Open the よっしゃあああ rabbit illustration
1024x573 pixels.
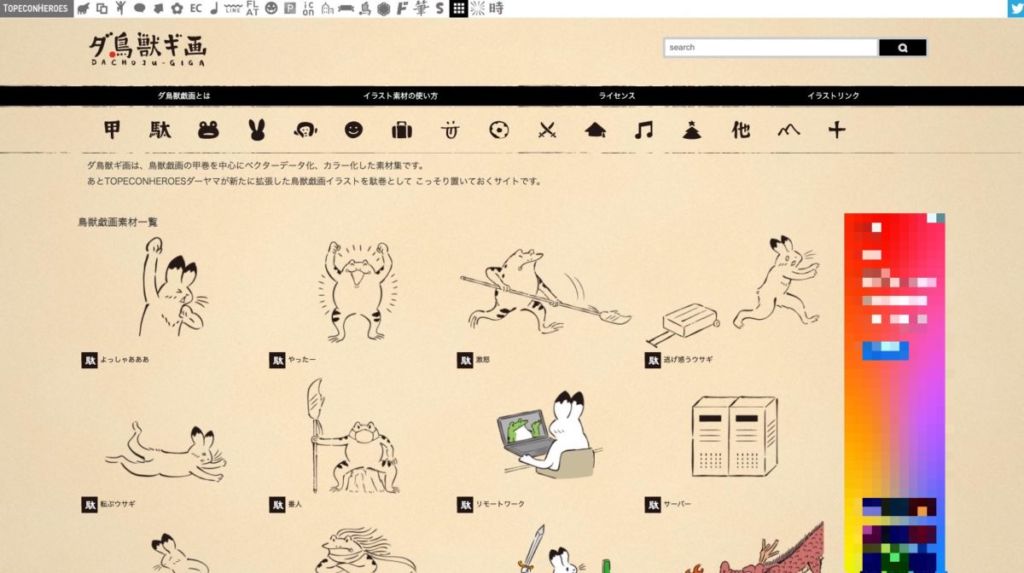[x=174, y=287]
